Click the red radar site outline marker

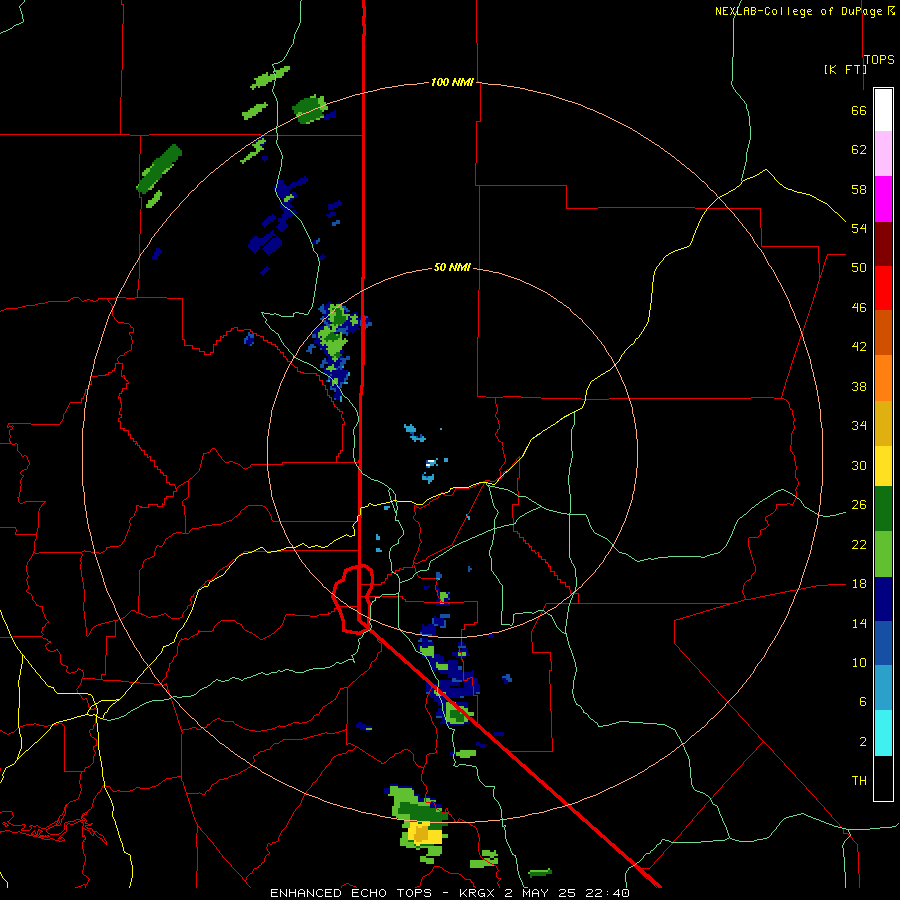[x=354, y=599]
